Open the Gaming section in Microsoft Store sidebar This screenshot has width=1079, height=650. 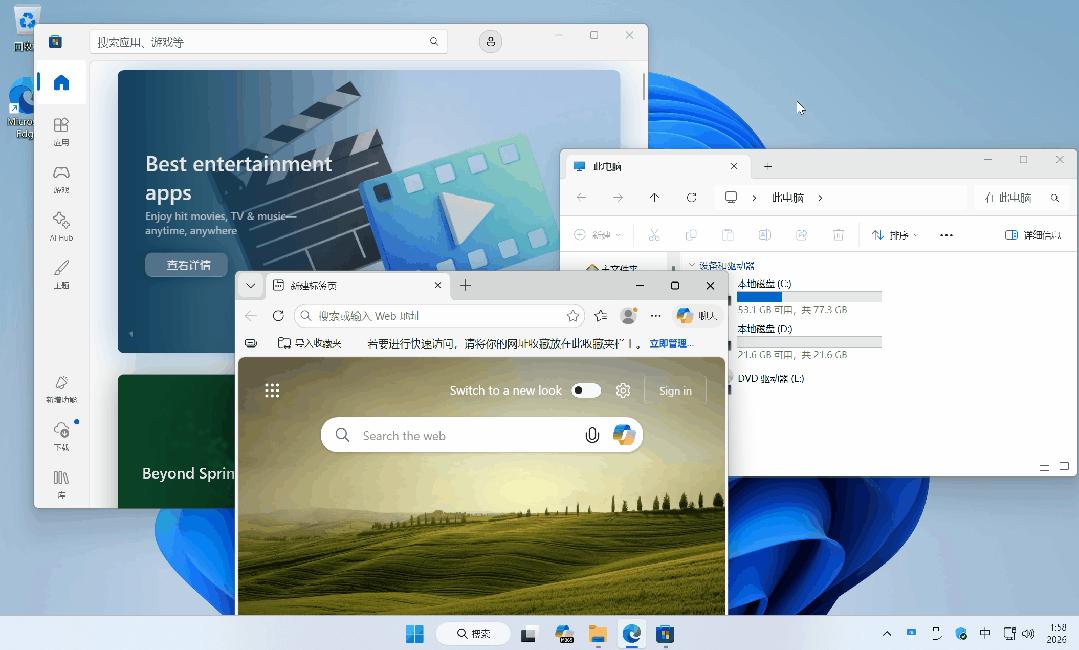coord(61,177)
